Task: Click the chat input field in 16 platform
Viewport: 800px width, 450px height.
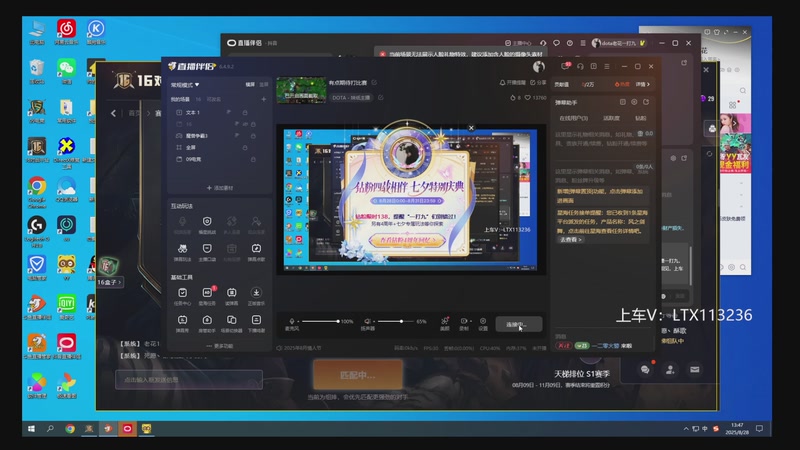Action: coord(189,380)
